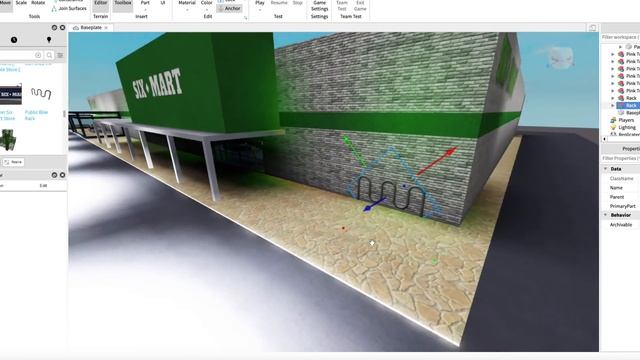This screenshot has height=360, width=640.
Task: Switch to the Toolbox lightbulb tab
Action: (49, 40)
